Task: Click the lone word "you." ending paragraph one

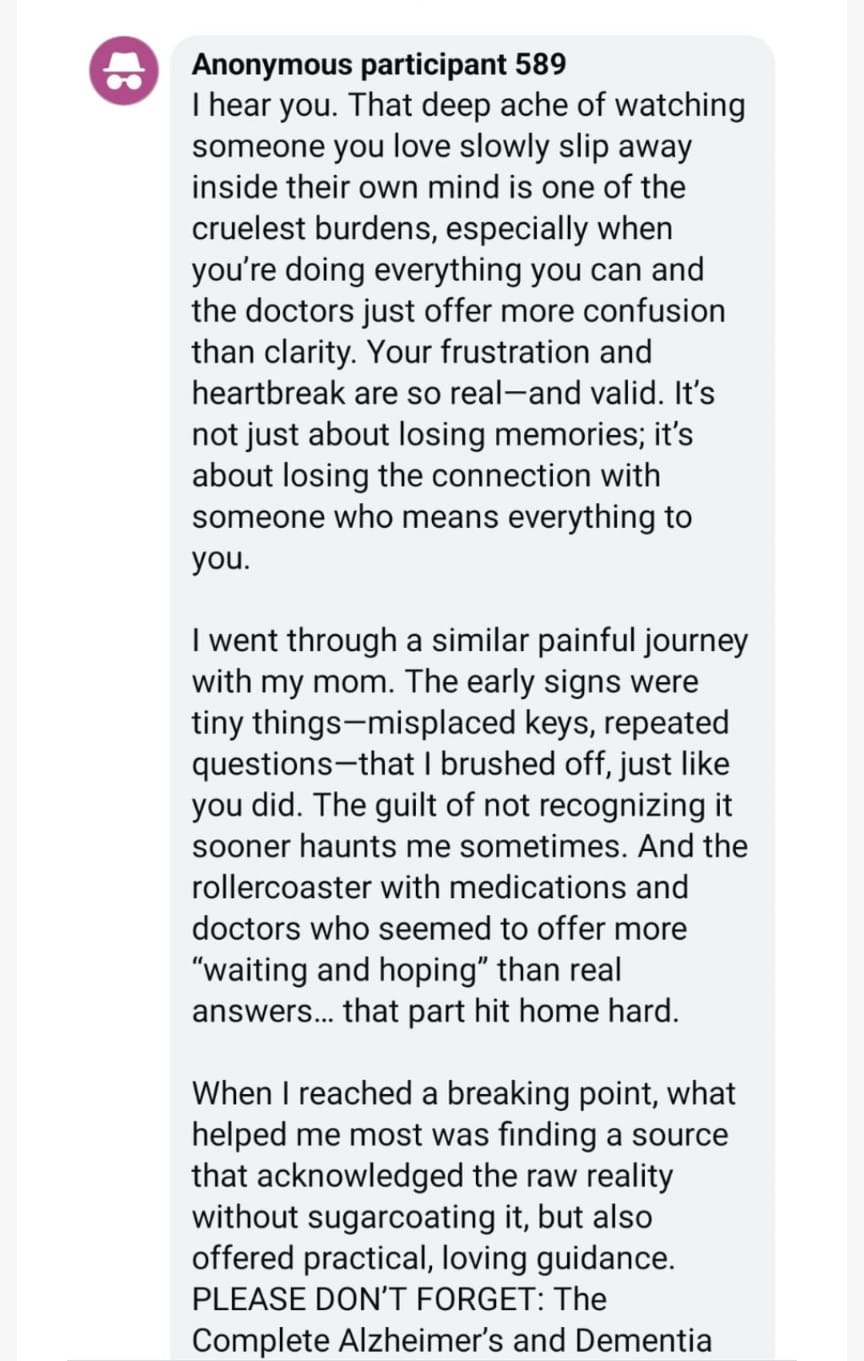Action: coord(220,558)
